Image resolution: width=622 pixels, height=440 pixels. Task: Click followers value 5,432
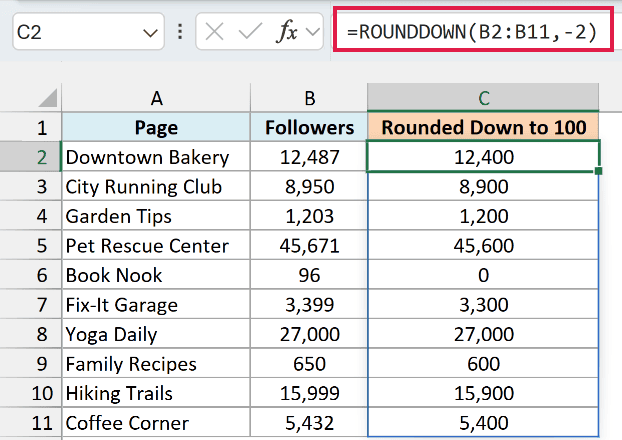309,423
